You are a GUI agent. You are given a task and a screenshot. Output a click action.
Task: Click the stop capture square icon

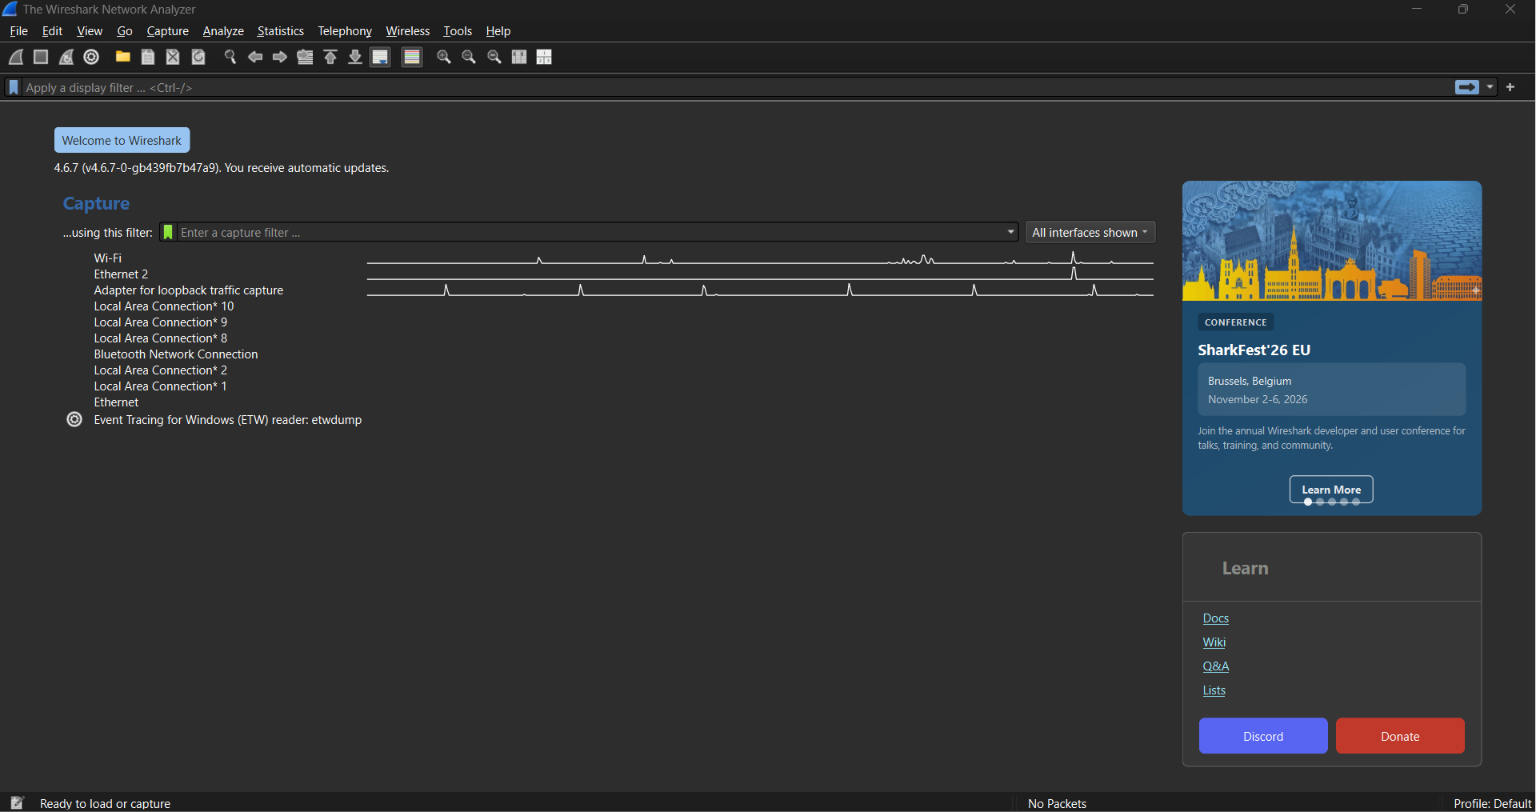[x=41, y=57]
